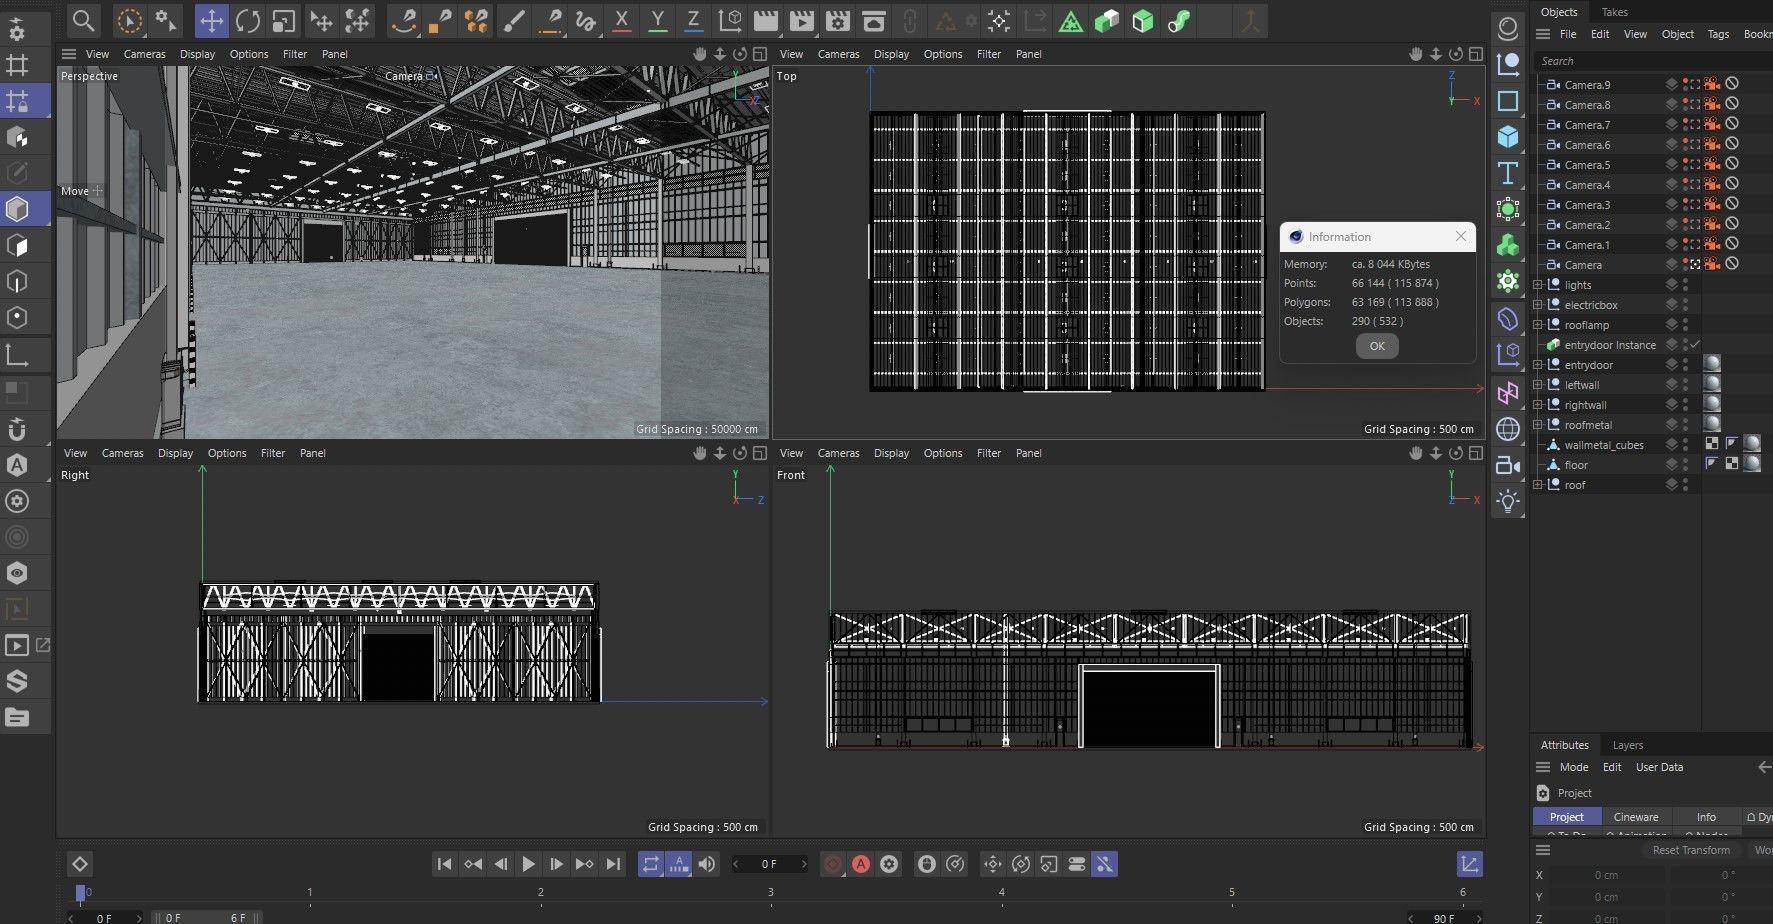The image size is (1773, 924).
Task: Switch to the Takes tab
Action: [1614, 12]
